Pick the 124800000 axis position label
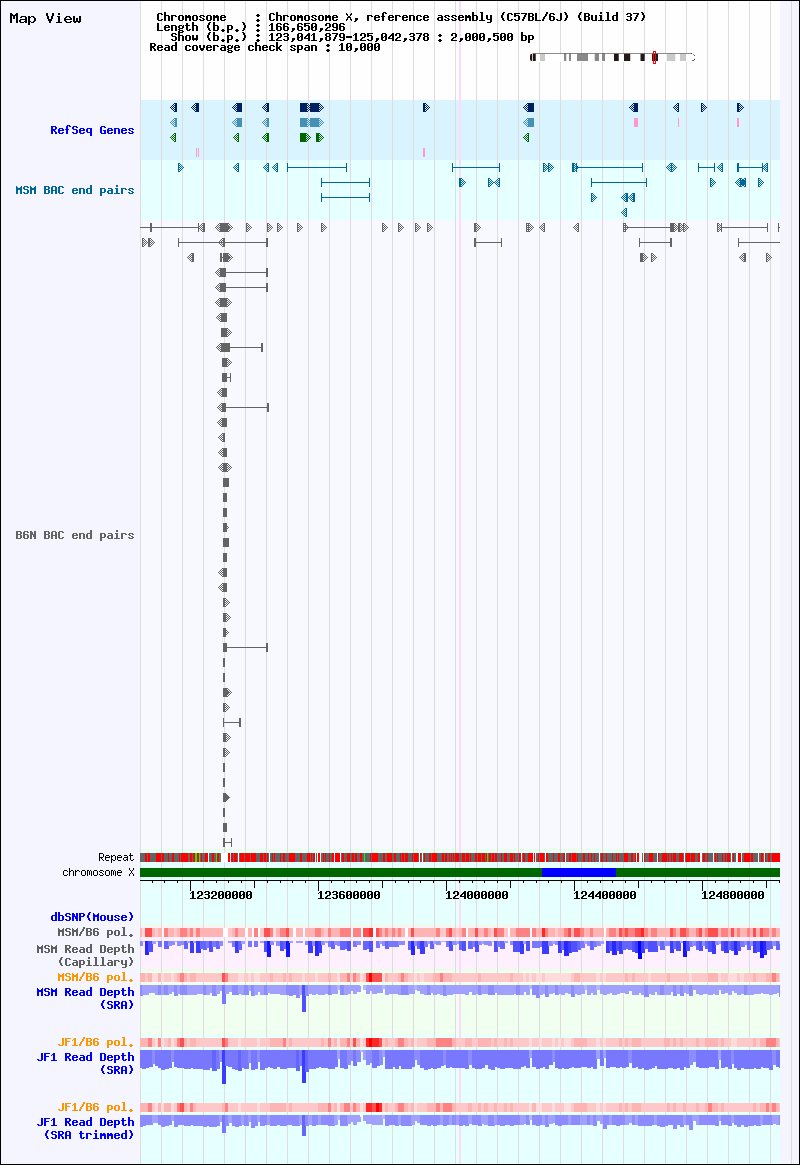 pyautogui.click(x=732, y=895)
